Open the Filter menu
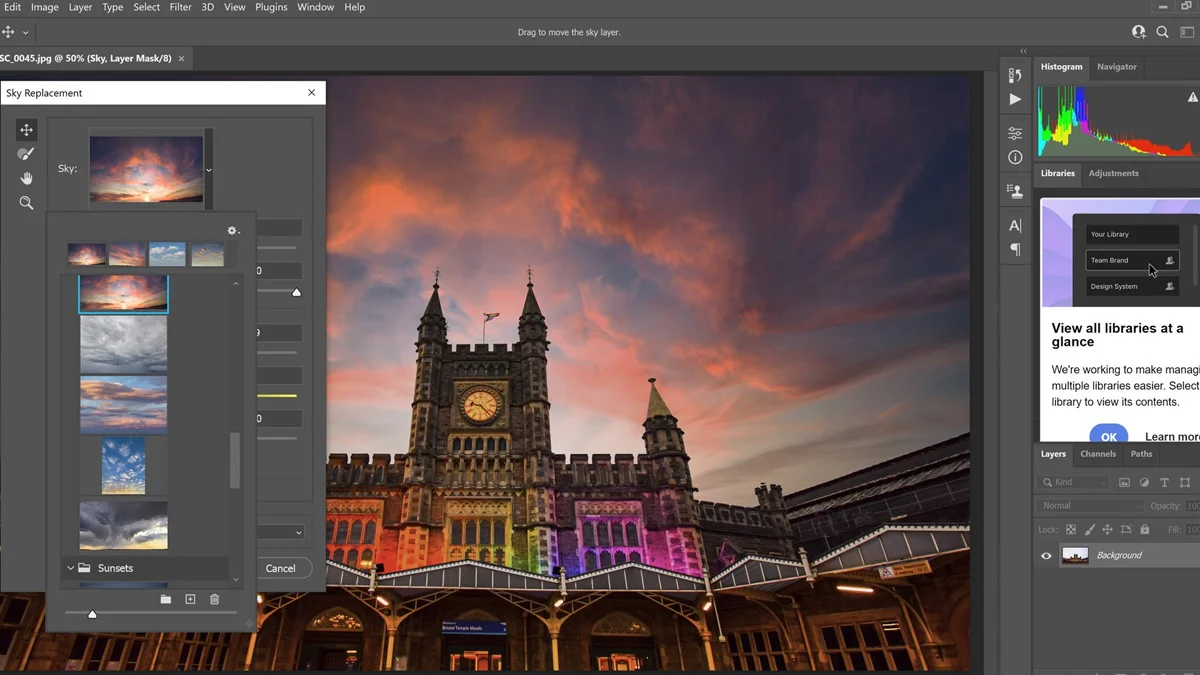 tap(180, 7)
